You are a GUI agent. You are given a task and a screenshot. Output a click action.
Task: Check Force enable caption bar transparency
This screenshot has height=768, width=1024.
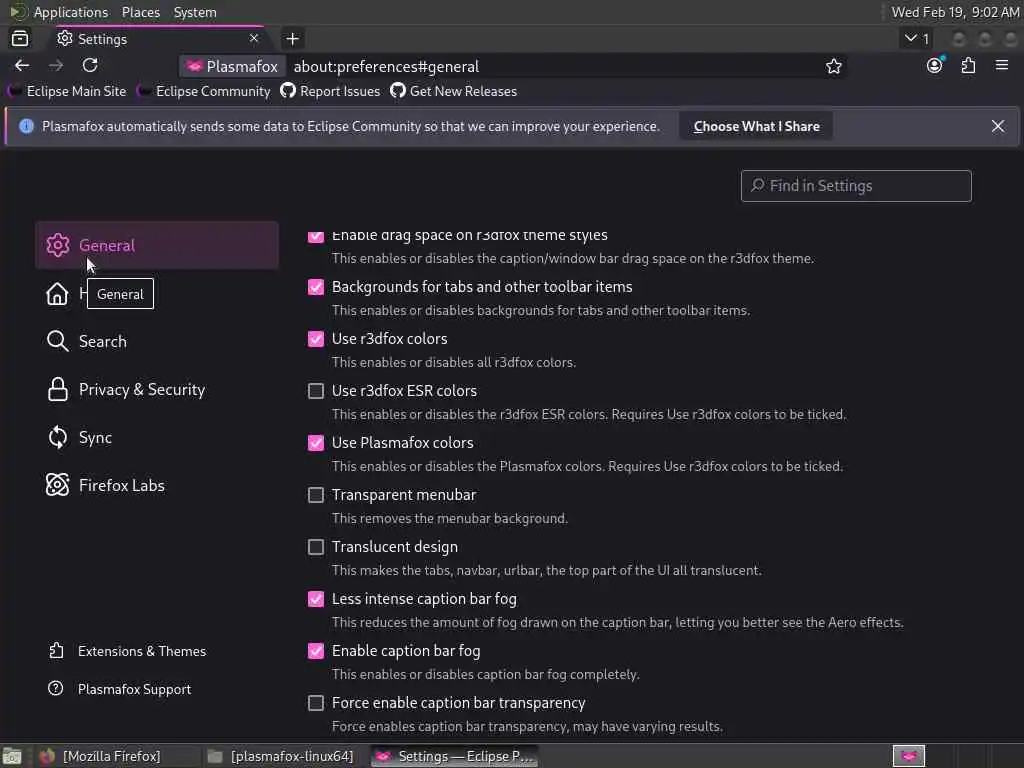(315, 703)
